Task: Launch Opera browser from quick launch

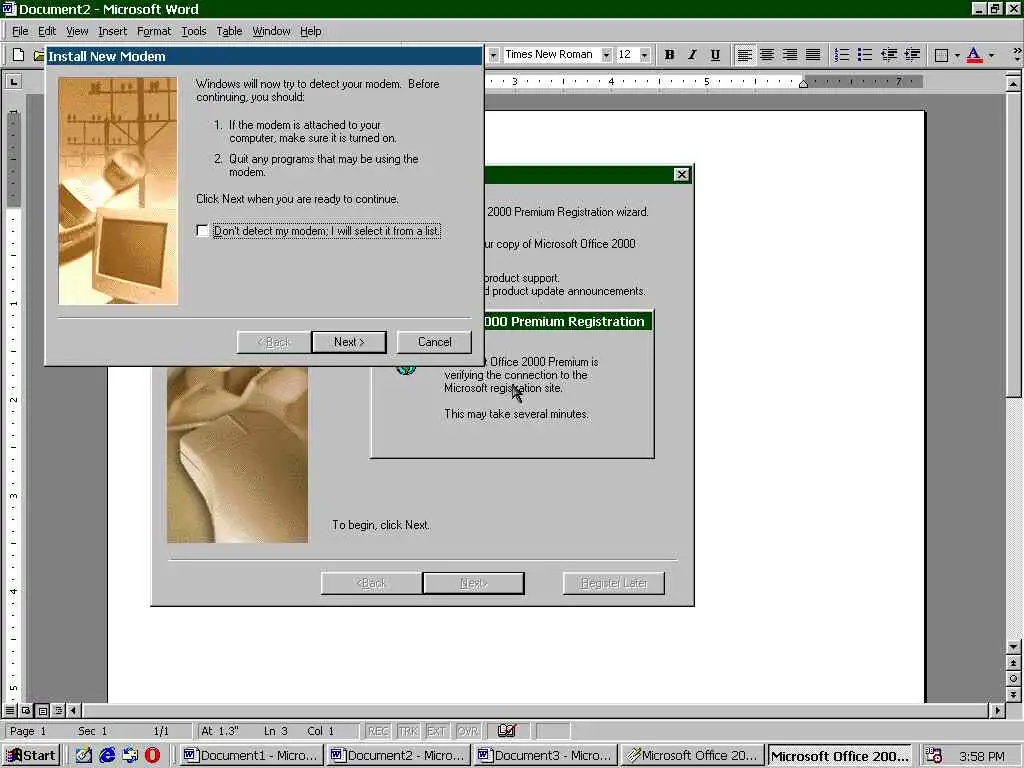Action: pyautogui.click(x=152, y=755)
